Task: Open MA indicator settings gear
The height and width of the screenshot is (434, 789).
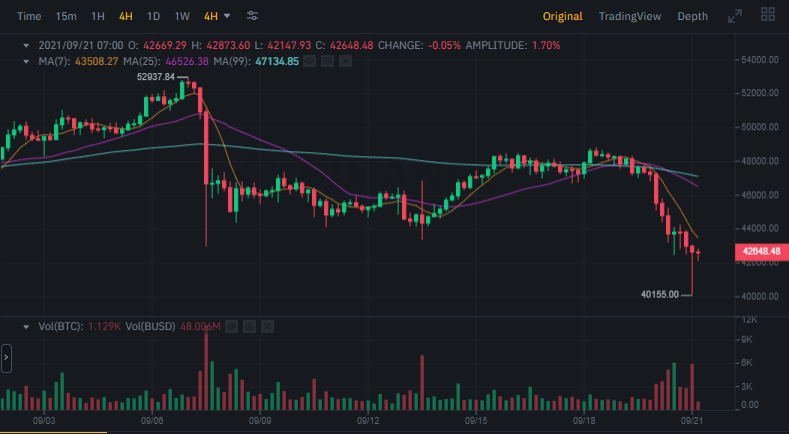Action: tap(327, 62)
